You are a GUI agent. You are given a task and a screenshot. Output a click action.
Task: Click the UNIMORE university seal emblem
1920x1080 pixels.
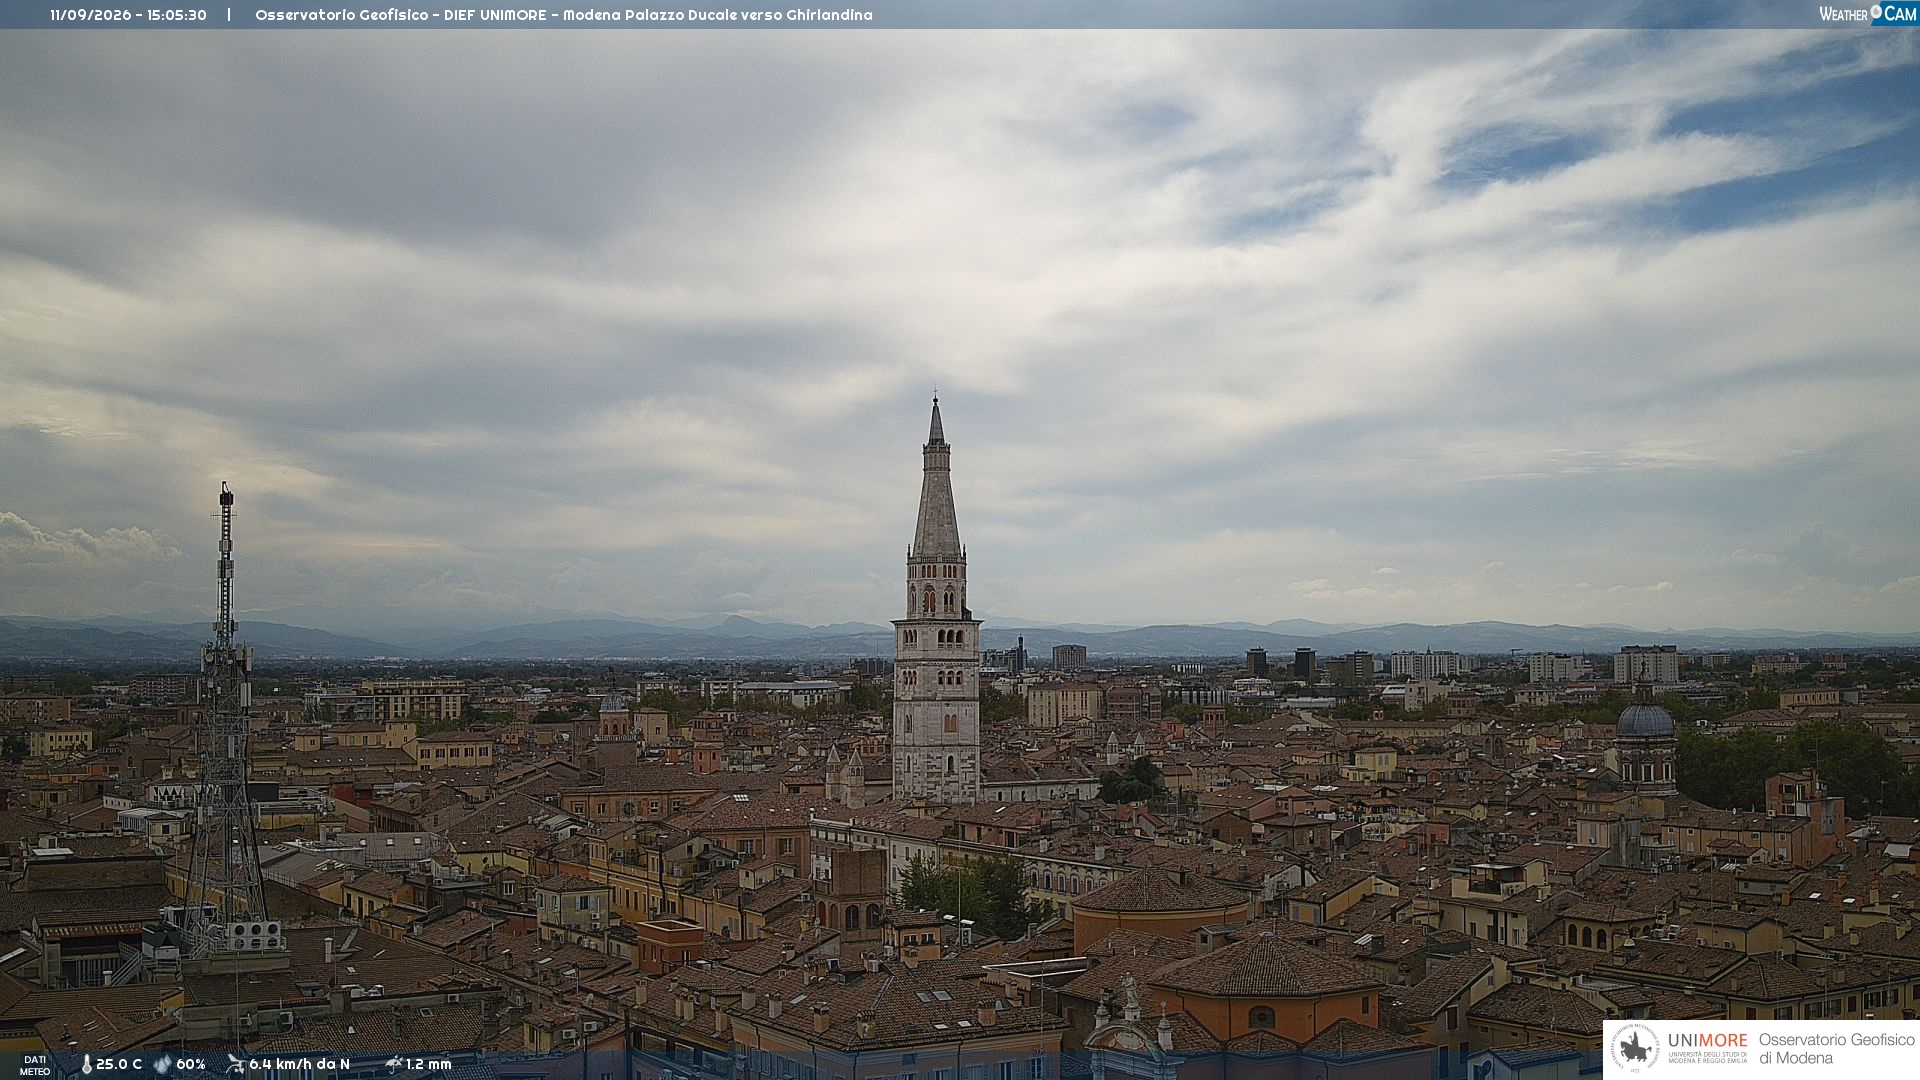[1635, 1049]
